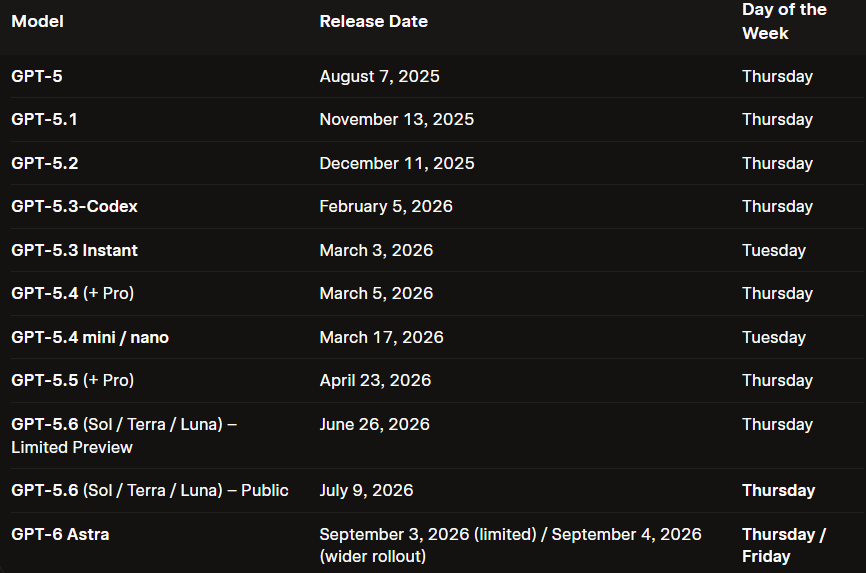866x573 pixels.
Task: Click the Model column header
Action: point(38,22)
